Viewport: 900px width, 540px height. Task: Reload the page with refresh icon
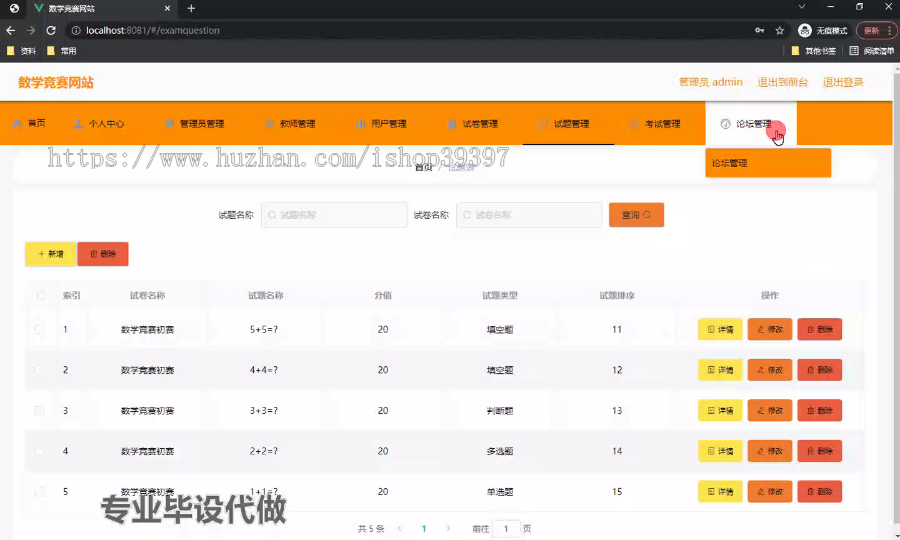(x=51, y=30)
